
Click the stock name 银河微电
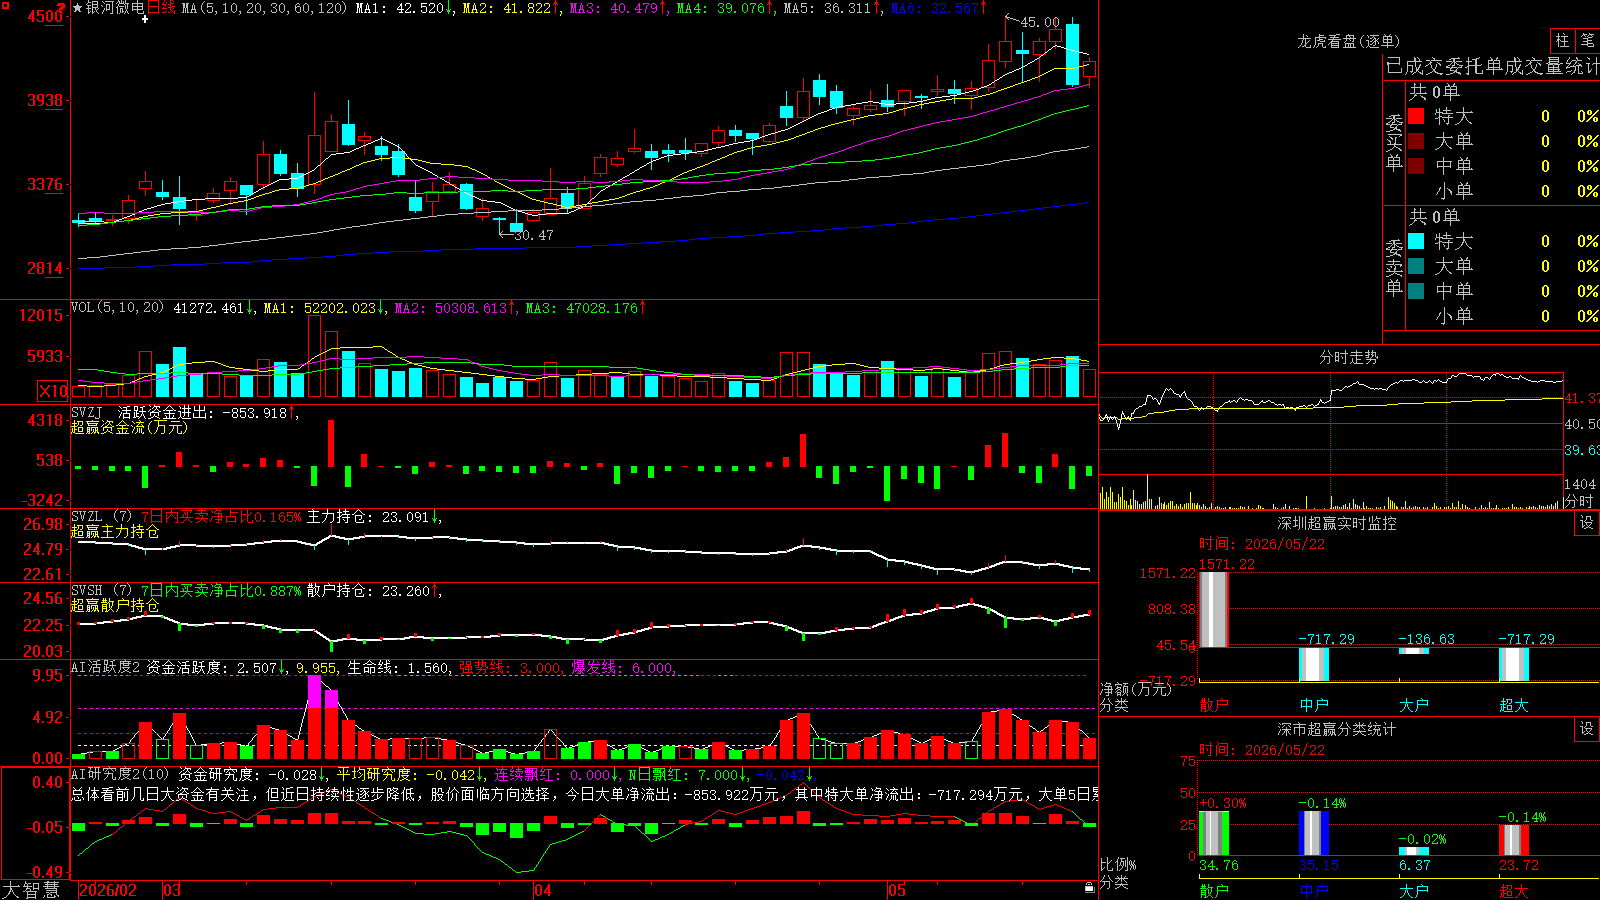click(115, 8)
